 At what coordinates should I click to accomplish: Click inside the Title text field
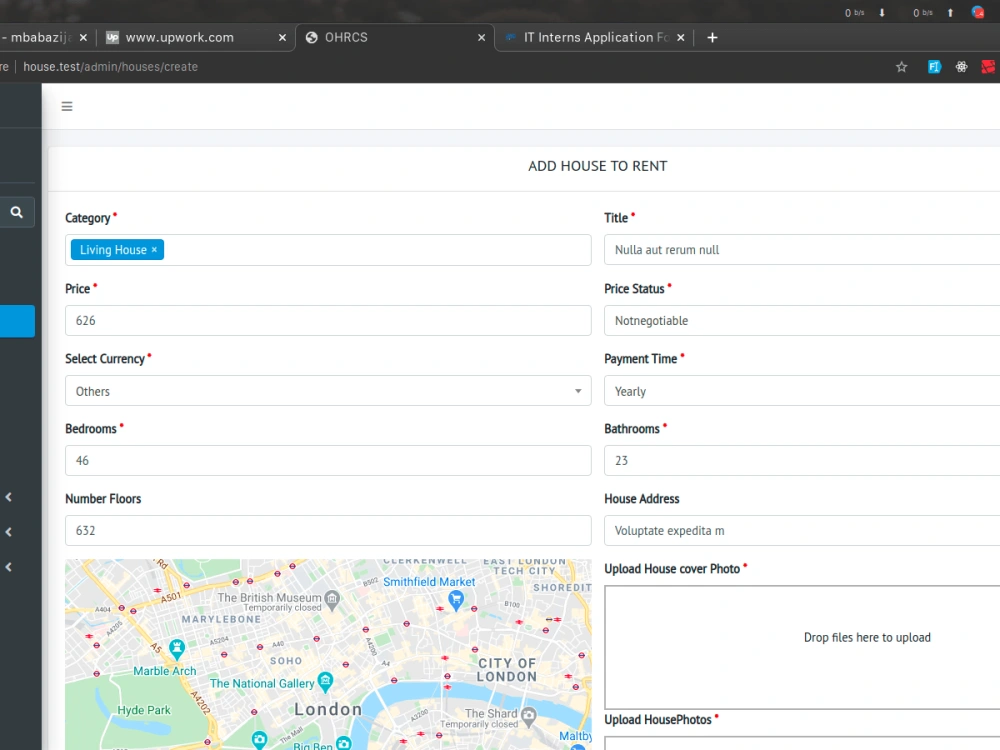800,250
